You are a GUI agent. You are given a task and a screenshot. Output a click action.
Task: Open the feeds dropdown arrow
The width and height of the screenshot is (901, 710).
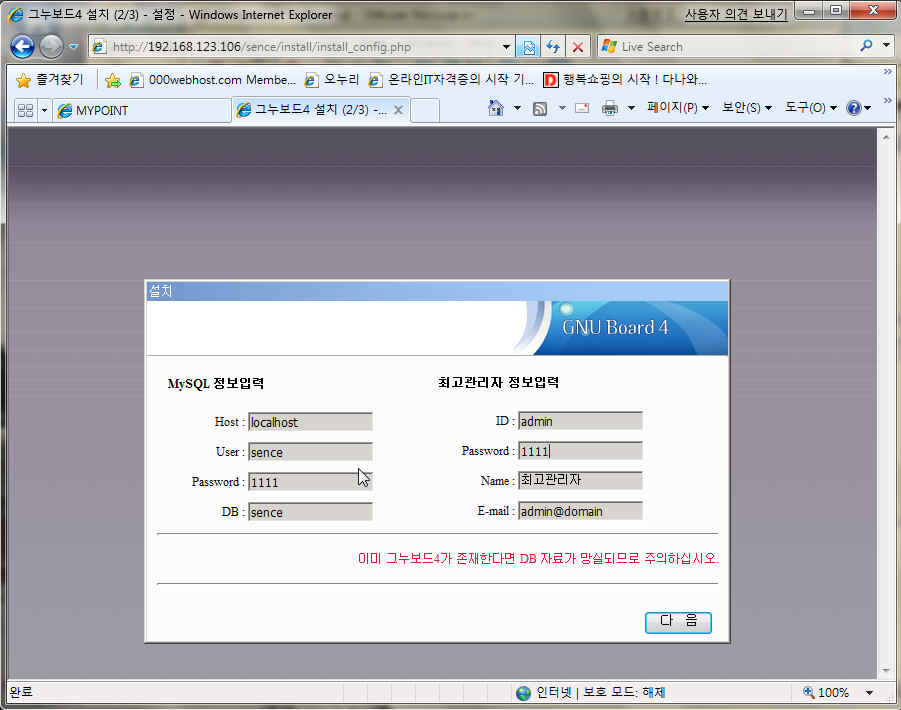pyautogui.click(x=562, y=107)
